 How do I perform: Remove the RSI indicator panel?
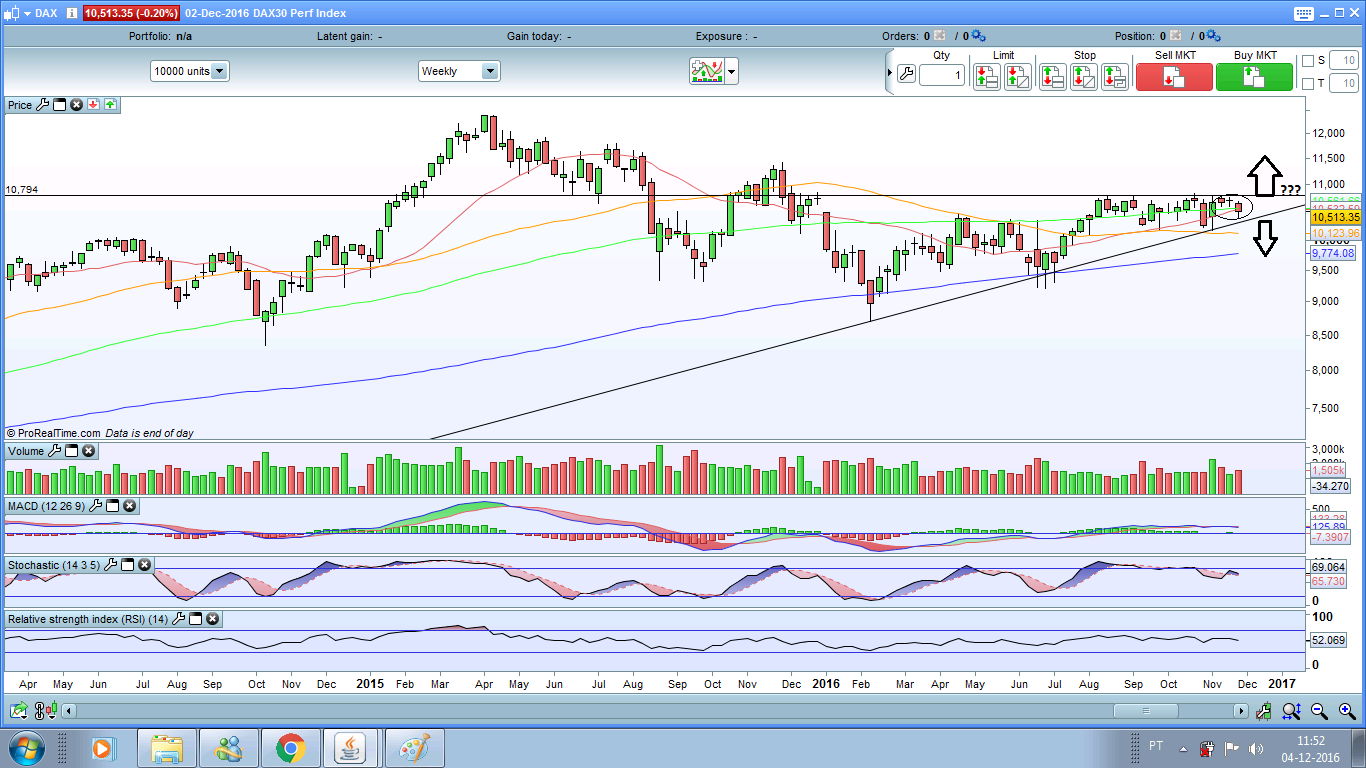pos(212,619)
